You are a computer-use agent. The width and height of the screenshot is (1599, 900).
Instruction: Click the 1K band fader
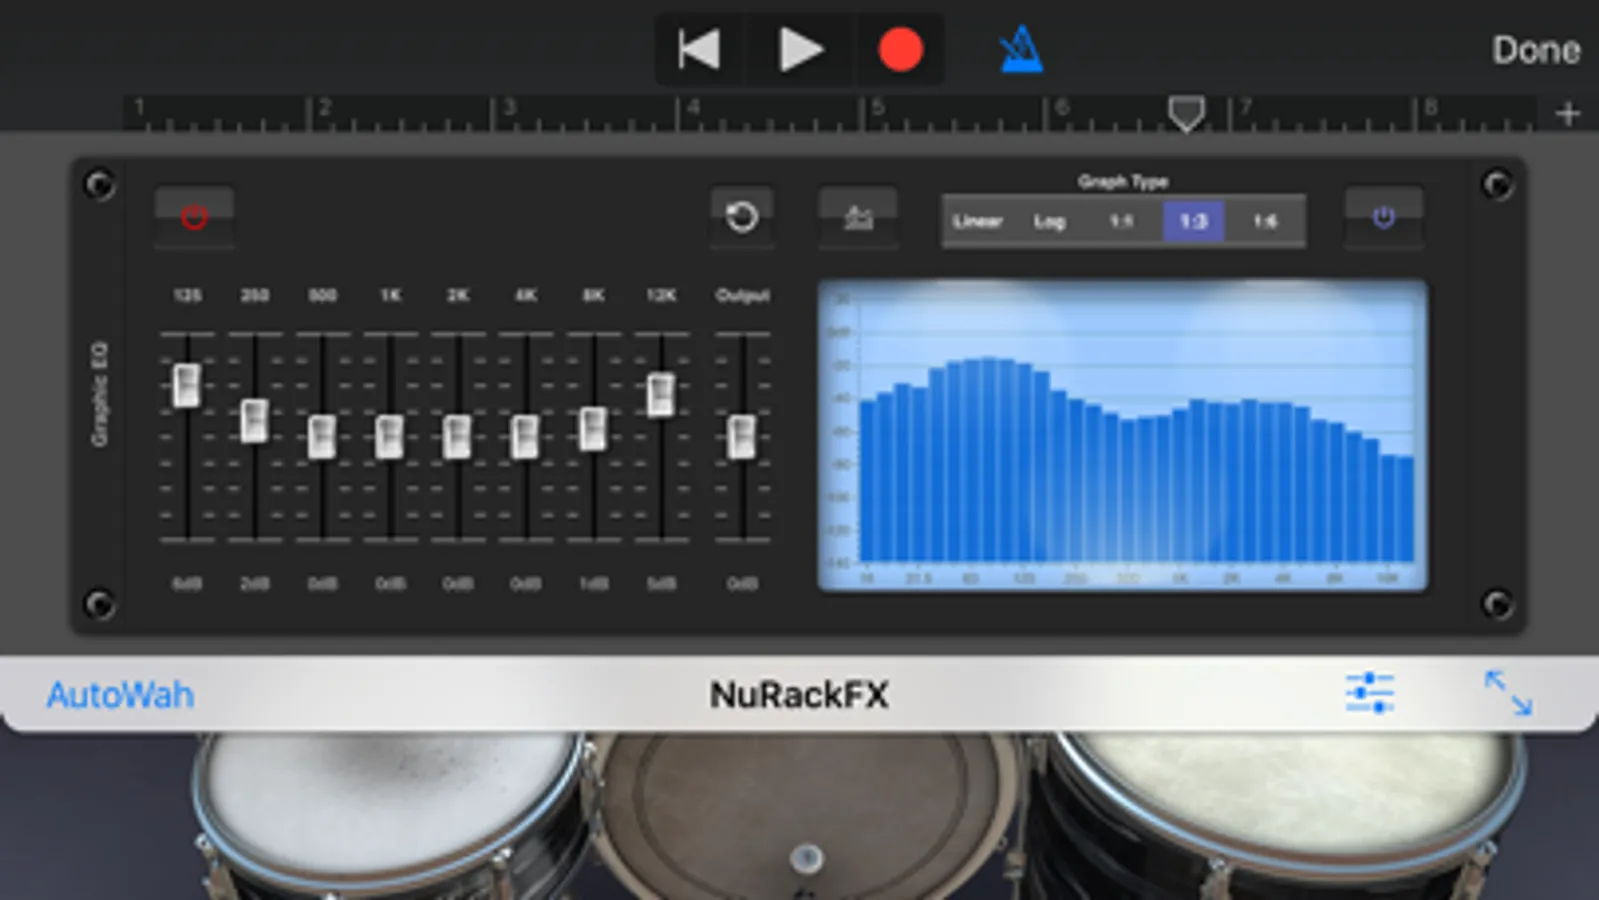click(389, 437)
